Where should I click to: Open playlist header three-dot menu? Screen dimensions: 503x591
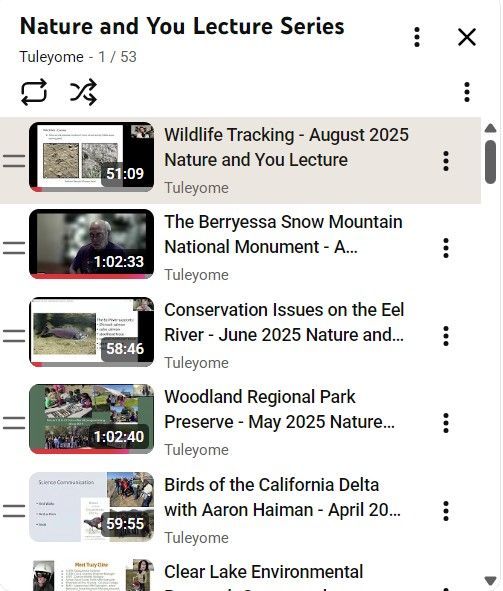(x=417, y=37)
